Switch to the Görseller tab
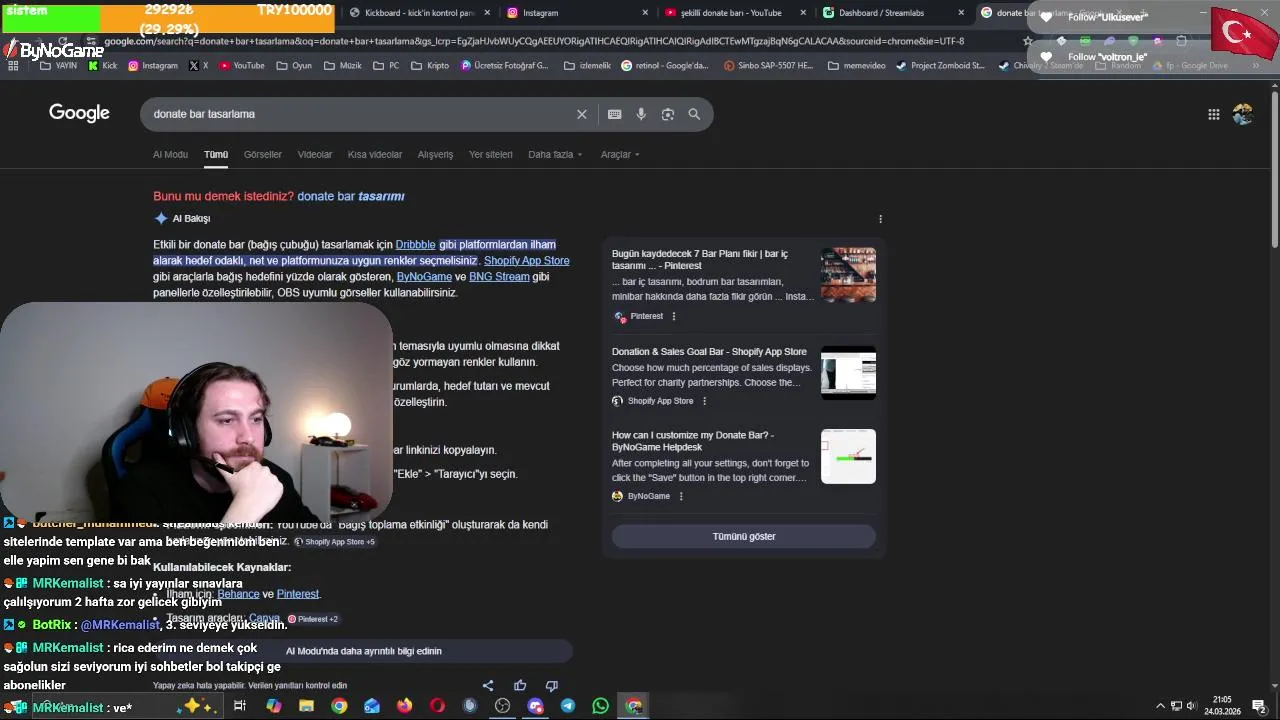Screen dimensions: 1280x720 click(263, 155)
